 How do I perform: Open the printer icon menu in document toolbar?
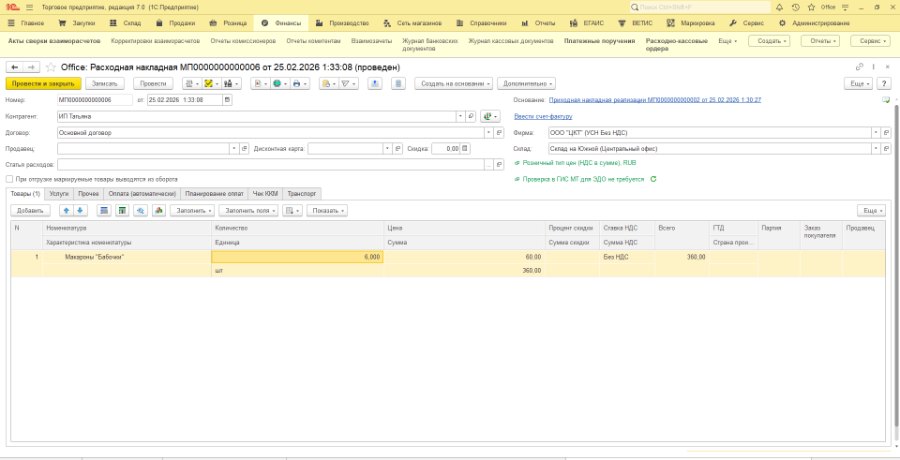click(299, 84)
